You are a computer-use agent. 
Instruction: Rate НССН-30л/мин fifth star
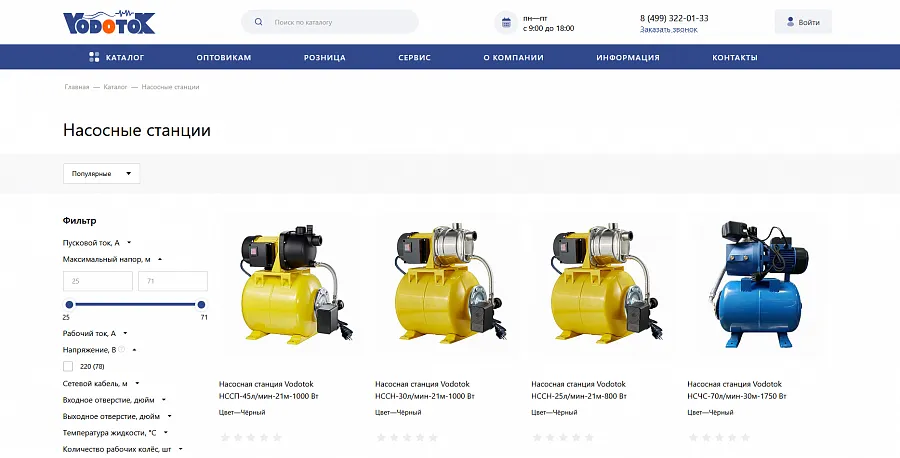[x=433, y=437]
